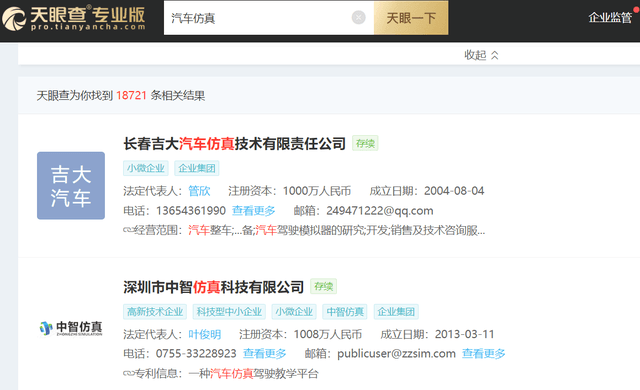Screen dimensions: 640x390
Task: Select establishment date 2013-03-11
Action: [x=464, y=335]
